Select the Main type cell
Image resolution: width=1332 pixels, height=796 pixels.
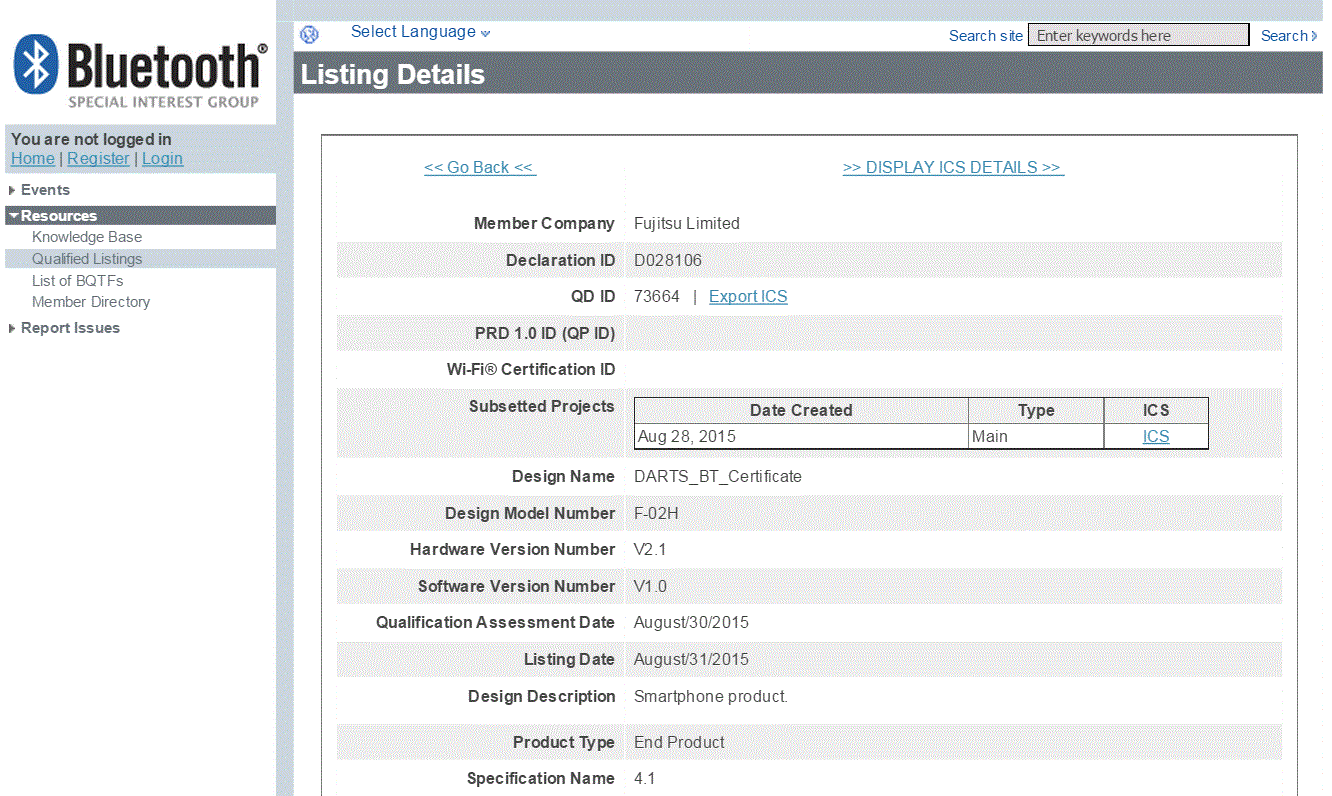pos(1036,437)
